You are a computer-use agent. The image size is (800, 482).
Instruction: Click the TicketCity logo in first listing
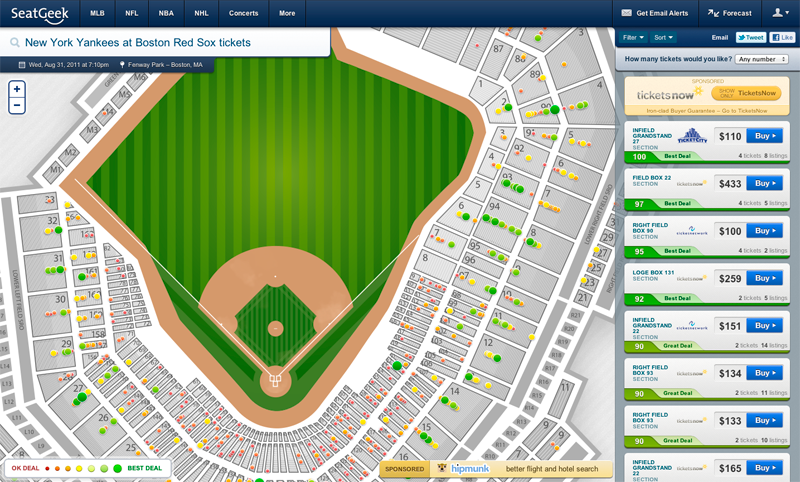tap(692, 136)
